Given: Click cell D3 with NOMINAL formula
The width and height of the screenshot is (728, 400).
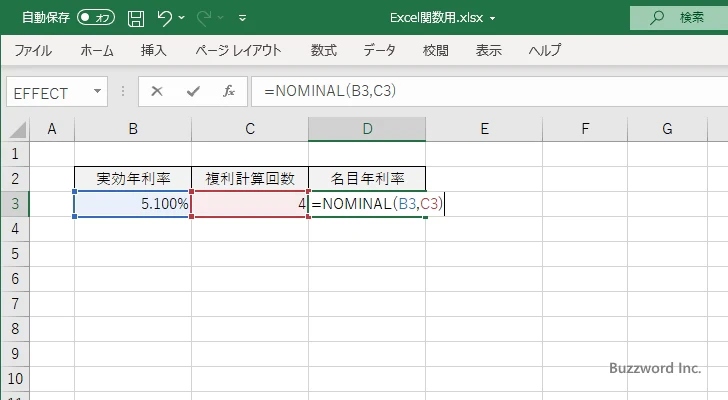Looking at the screenshot, I should (x=367, y=204).
